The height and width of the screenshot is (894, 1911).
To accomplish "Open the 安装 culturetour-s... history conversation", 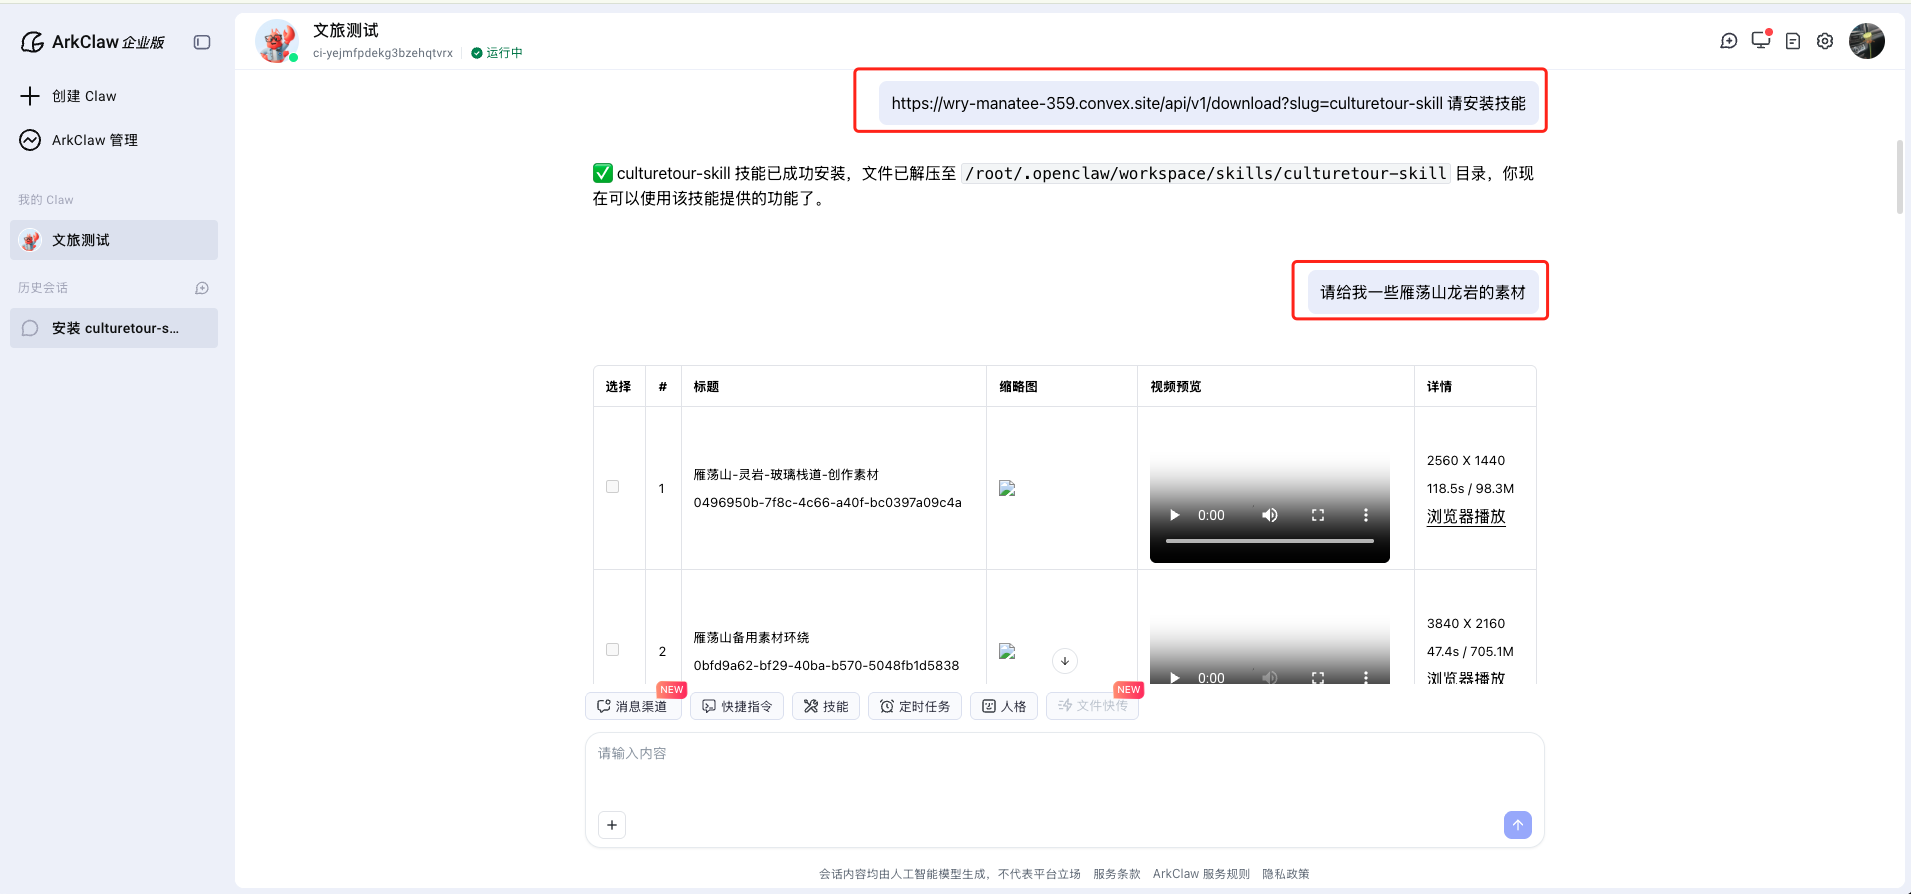I will [x=114, y=328].
